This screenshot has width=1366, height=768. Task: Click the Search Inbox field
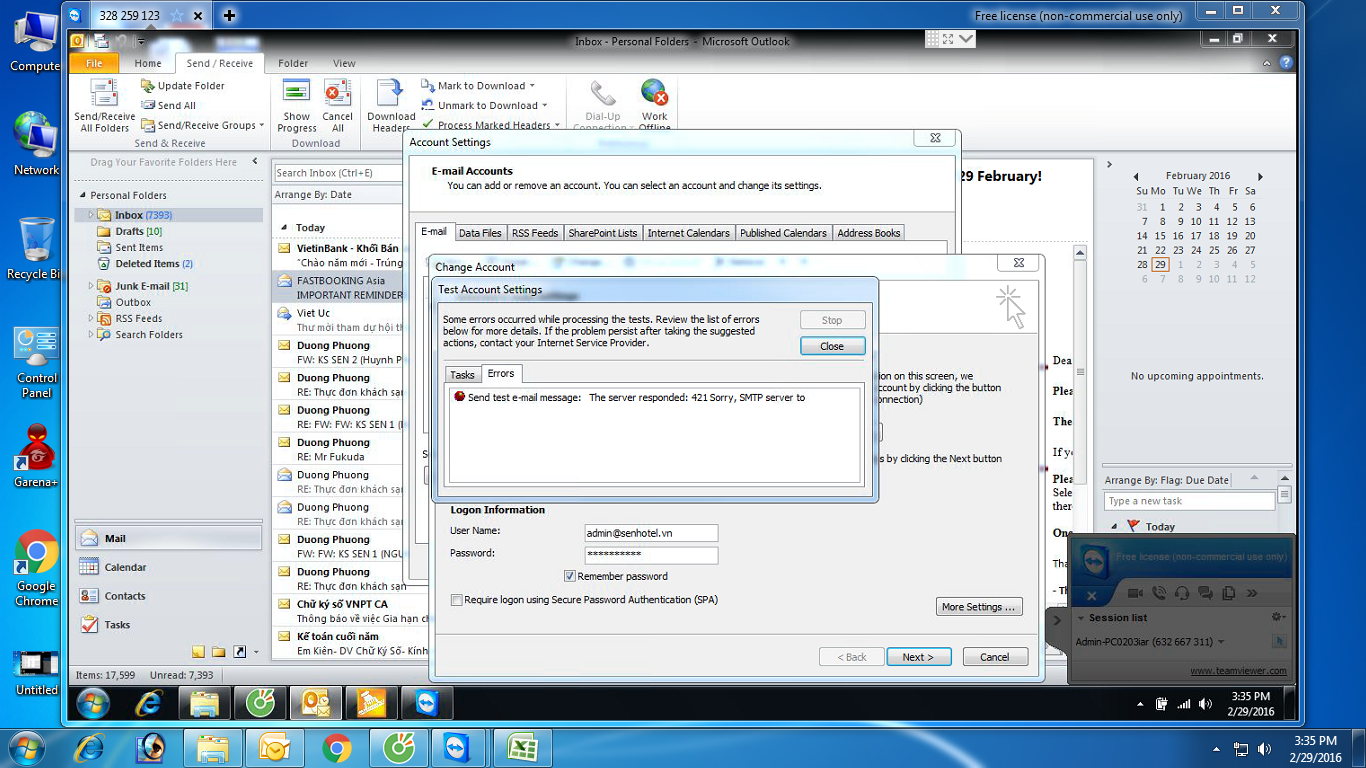pyautogui.click(x=340, y=173)
